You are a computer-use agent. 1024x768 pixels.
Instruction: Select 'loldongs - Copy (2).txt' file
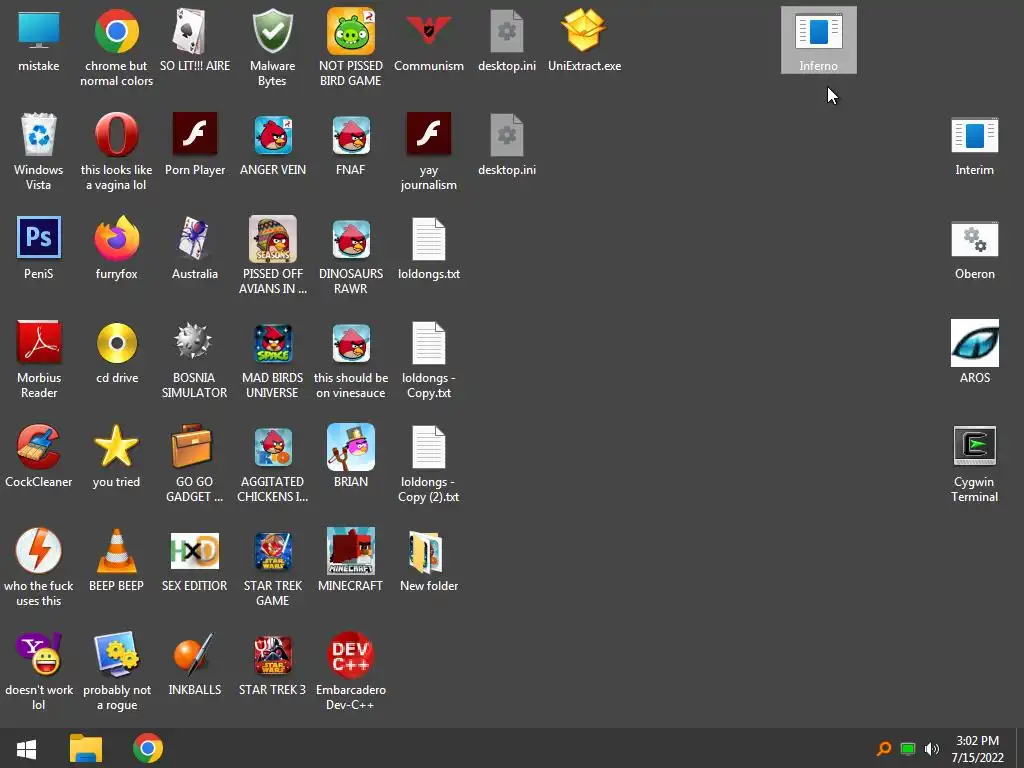coord(428,447)
